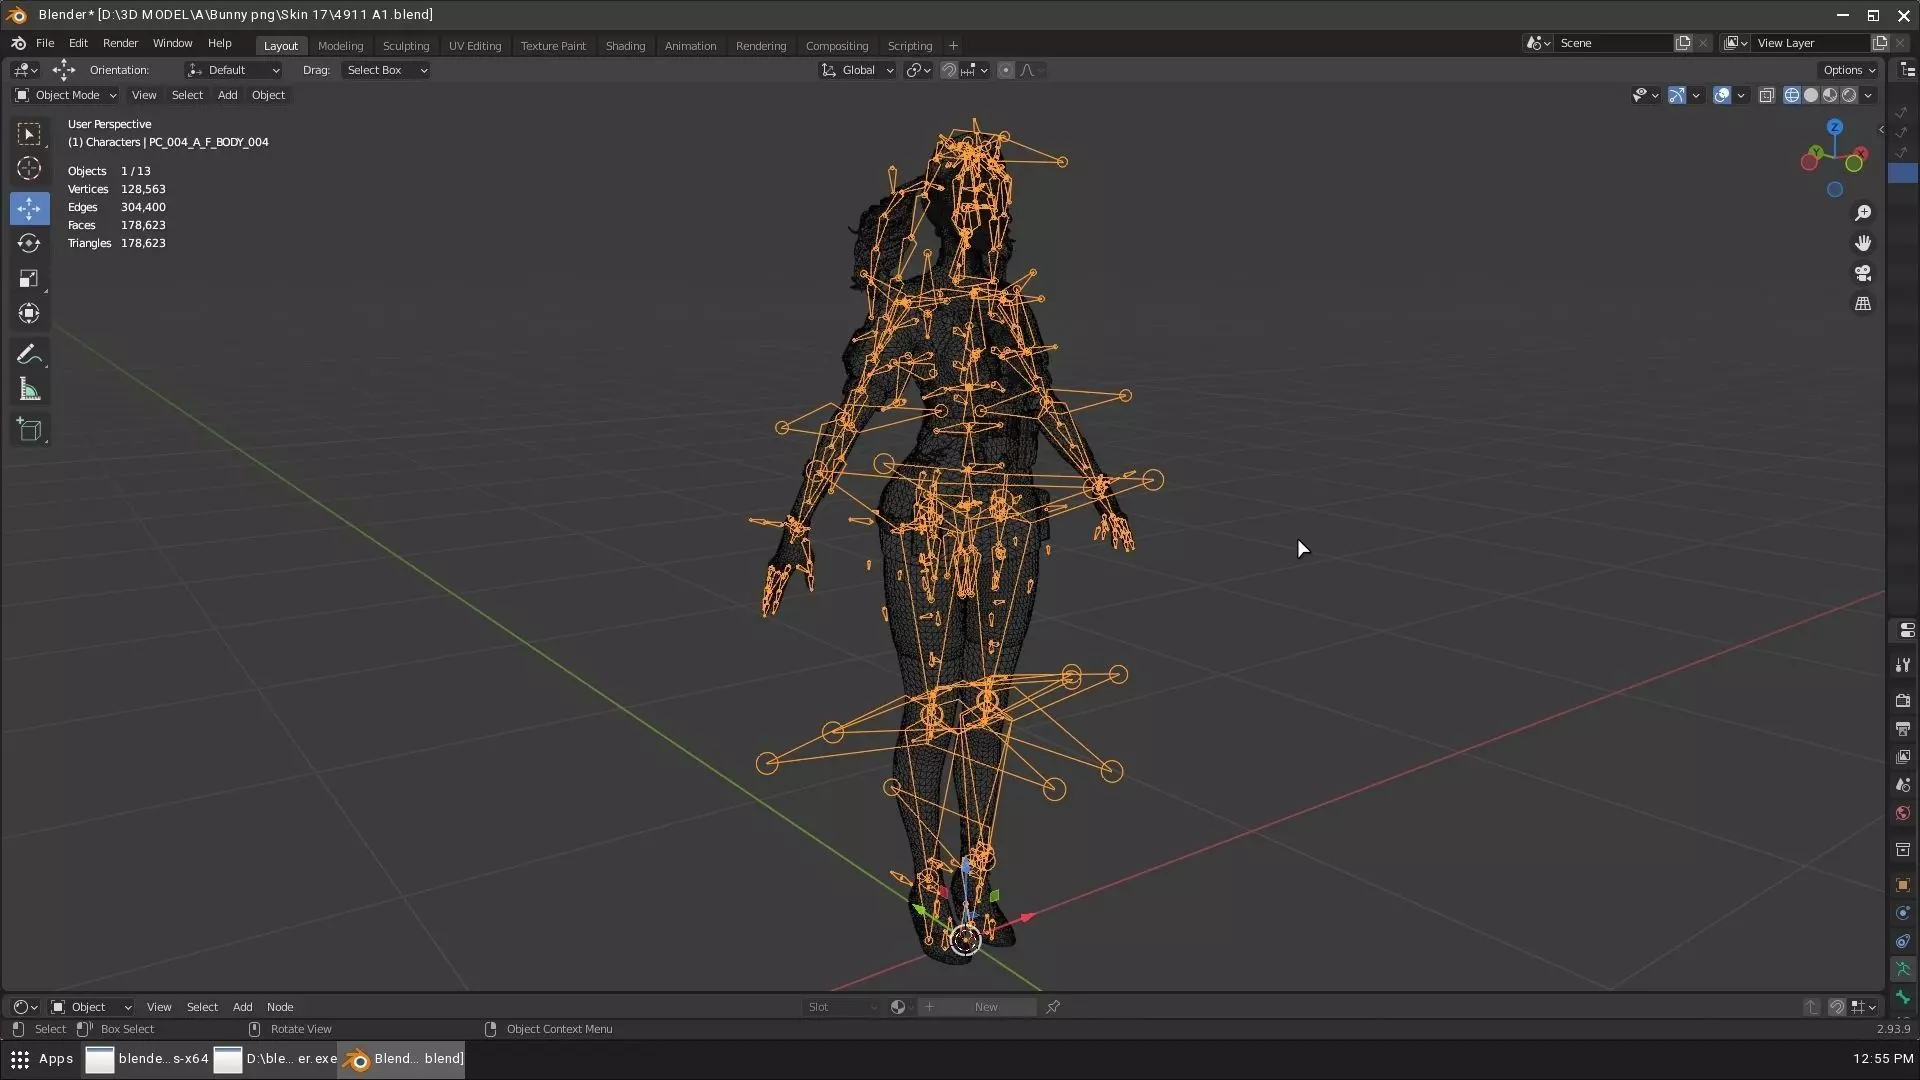The height and width of the screenshot is (1080, 1920).
Task: Select the Measure ruler tool
Action: (29, 390)
